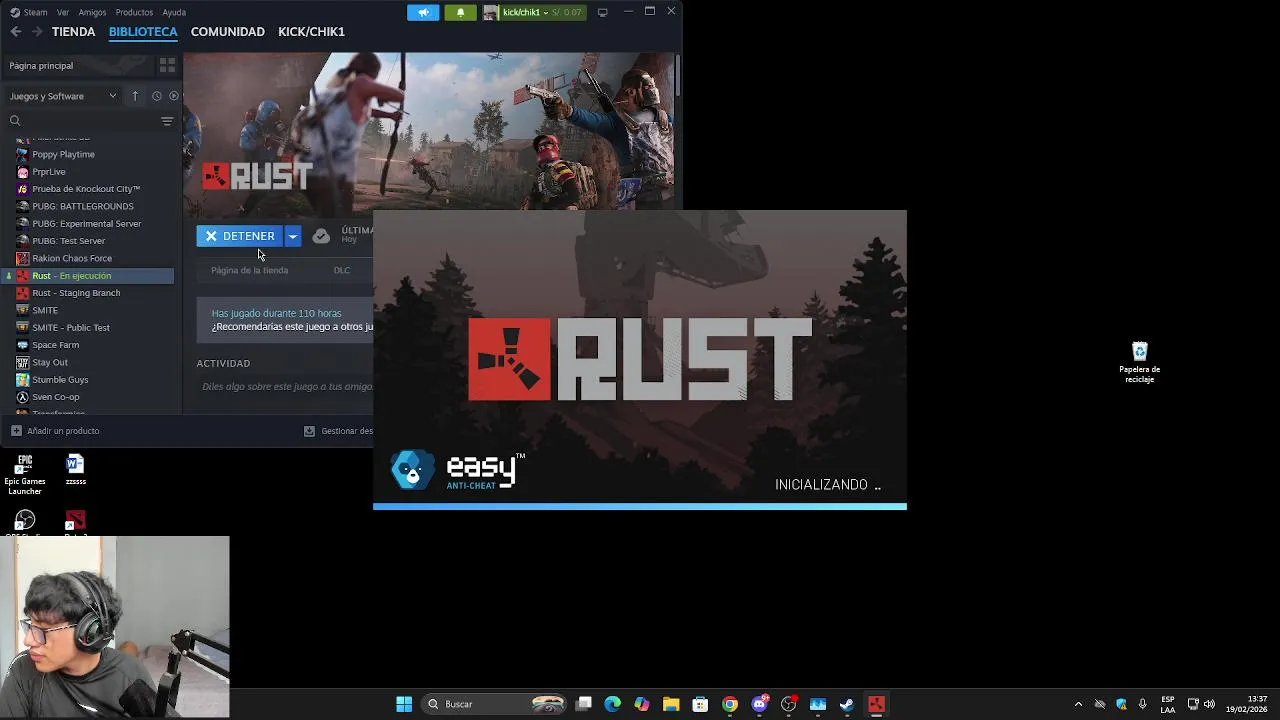The width and height of the screenshot is (1280, 720).
Task: Open the Productos menu
Action: click(x=134, y=12)
